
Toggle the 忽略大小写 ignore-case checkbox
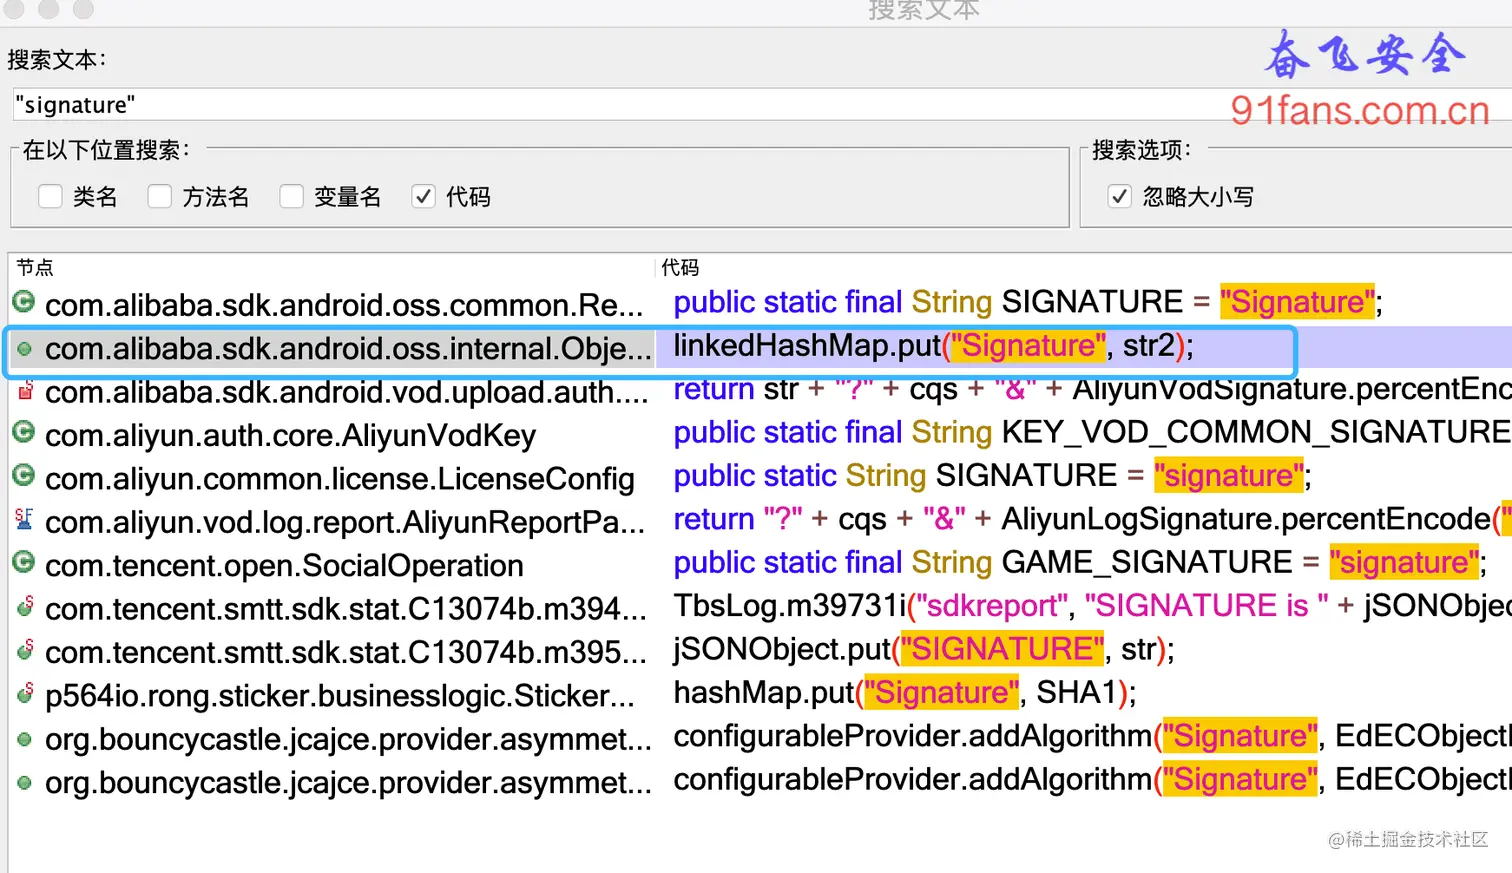point(1119,196)
